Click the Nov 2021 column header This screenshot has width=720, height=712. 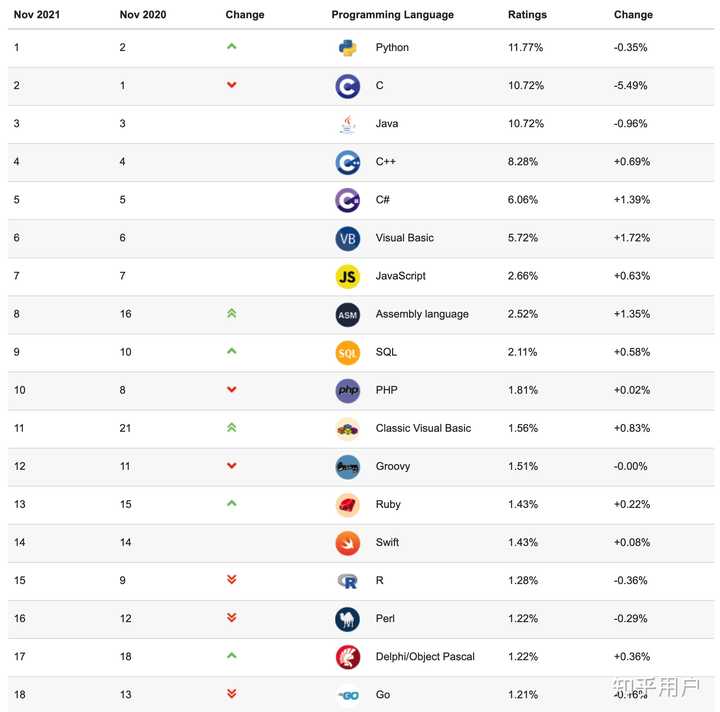[37, 15]
